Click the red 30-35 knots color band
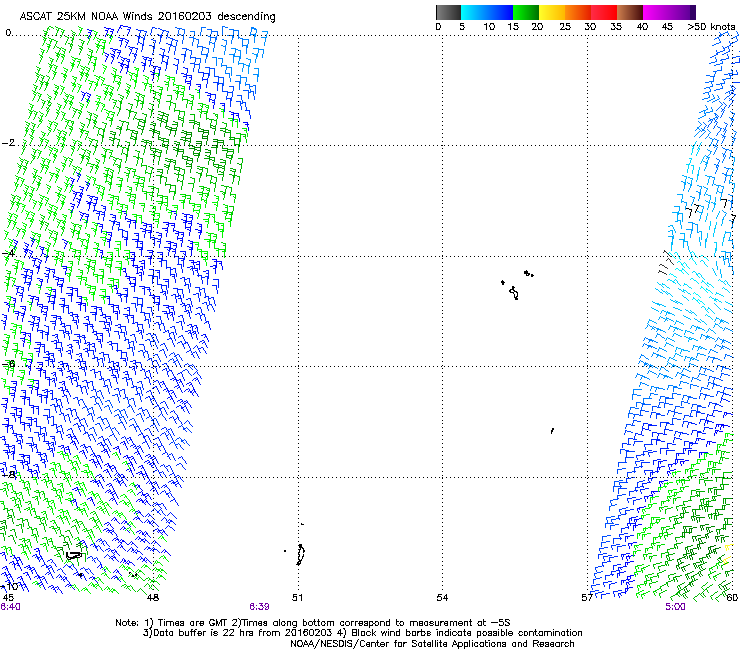 click(x=604, y=12)
